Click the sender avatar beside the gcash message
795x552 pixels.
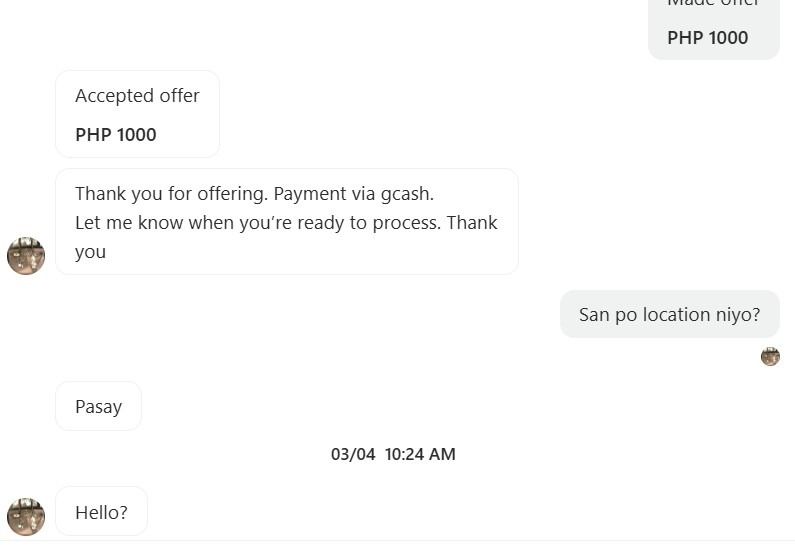pyautogui.click(x=26, y=256)
